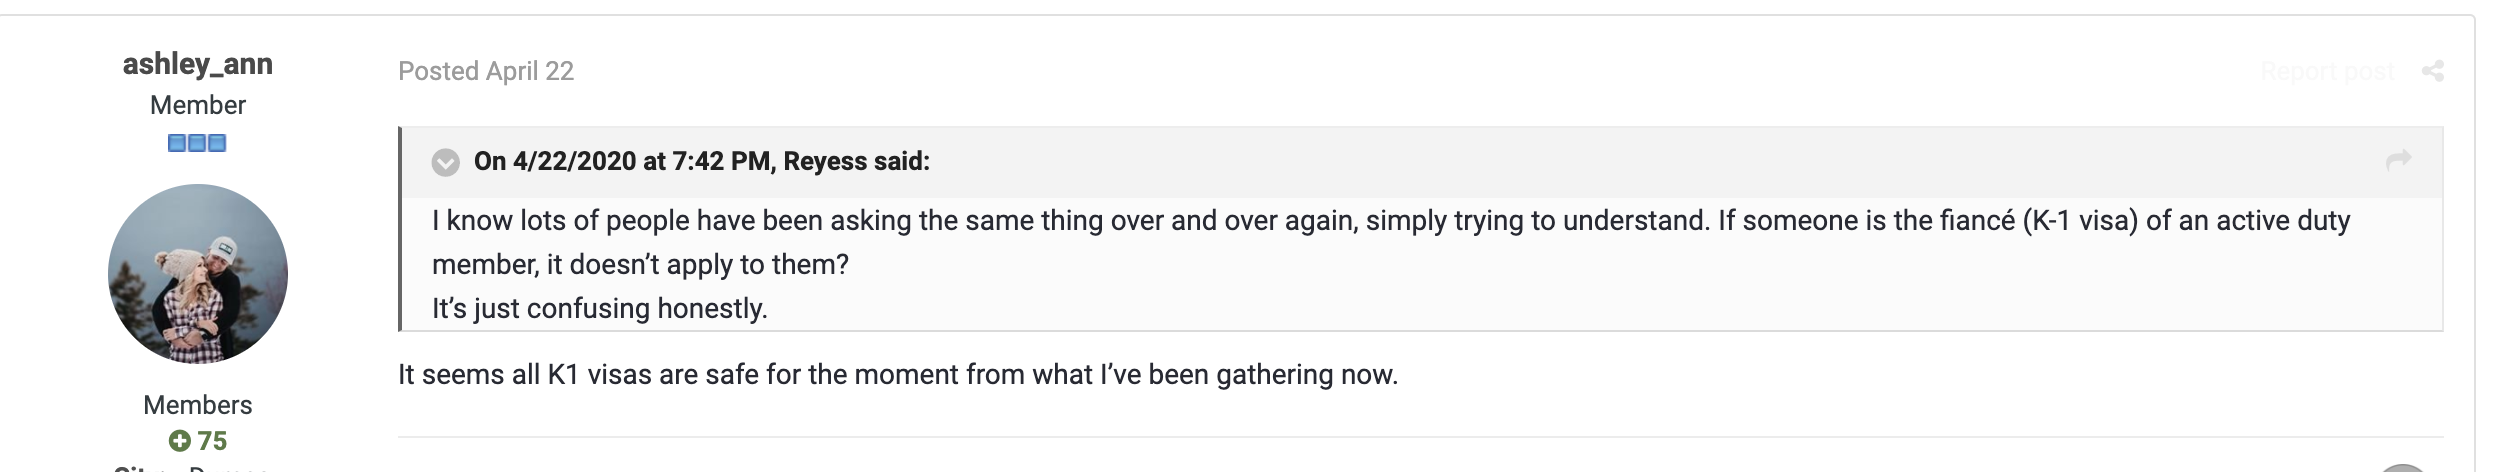Click the Members group label below the avatar
The image size is (2502, 472).
[198, 405]
